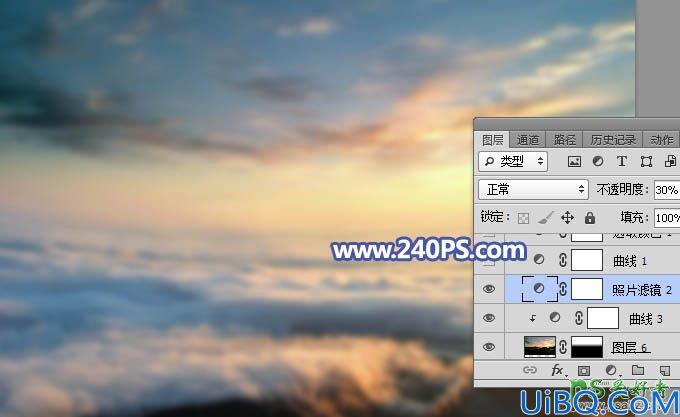The image size is (680, 417).
Task: Click the 填充 label
Action: coord(632,217)
